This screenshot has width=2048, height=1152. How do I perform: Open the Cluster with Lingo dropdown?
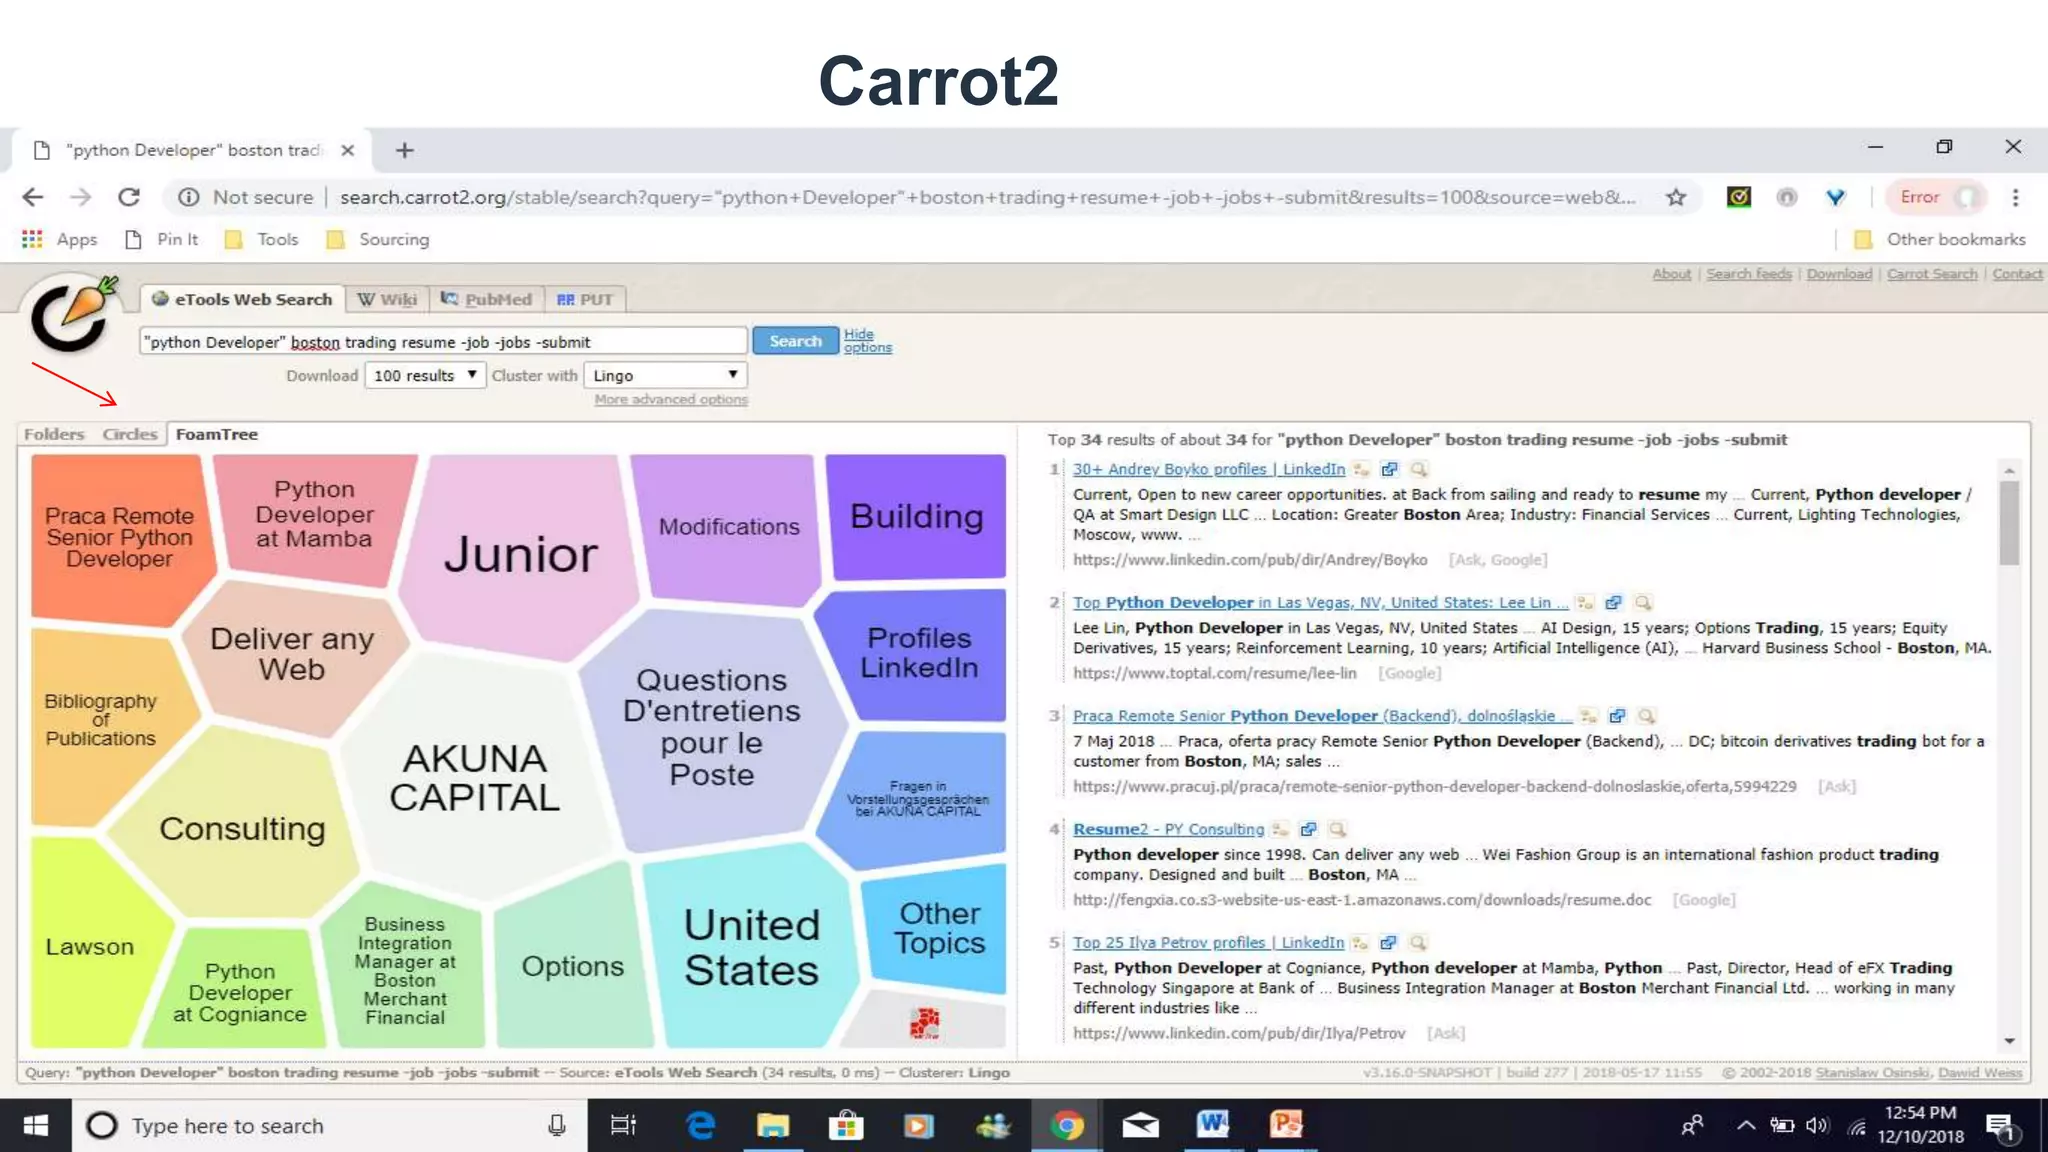point(665,375)
